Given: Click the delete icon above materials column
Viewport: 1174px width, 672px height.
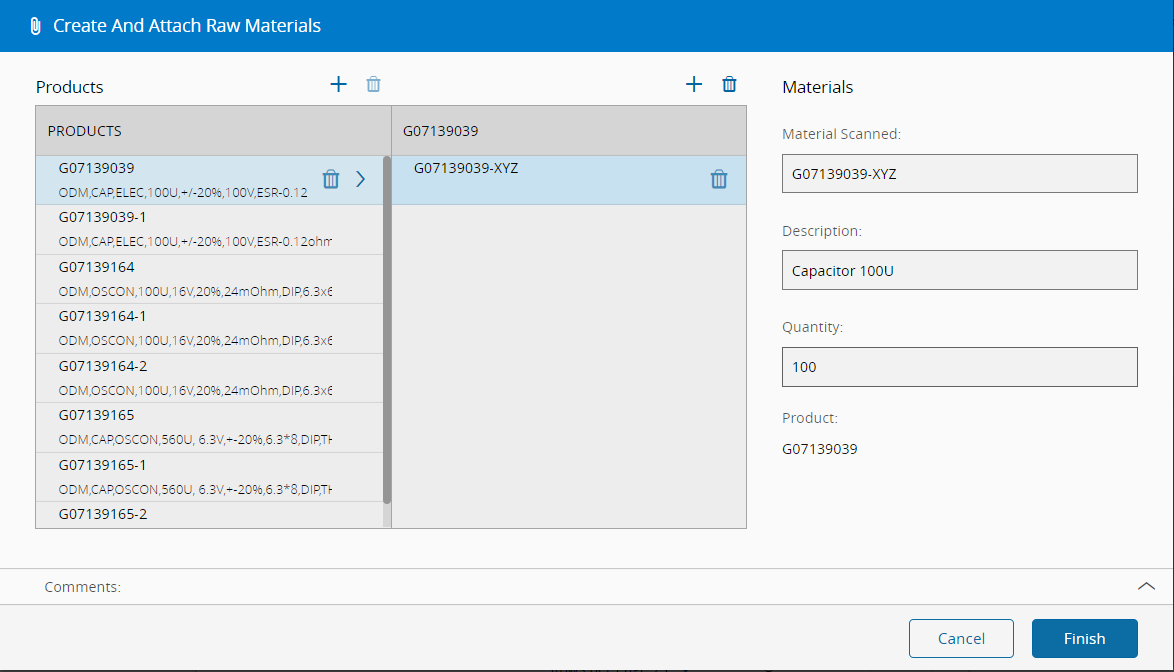Looking at the screenshot, I should (730, 85).
